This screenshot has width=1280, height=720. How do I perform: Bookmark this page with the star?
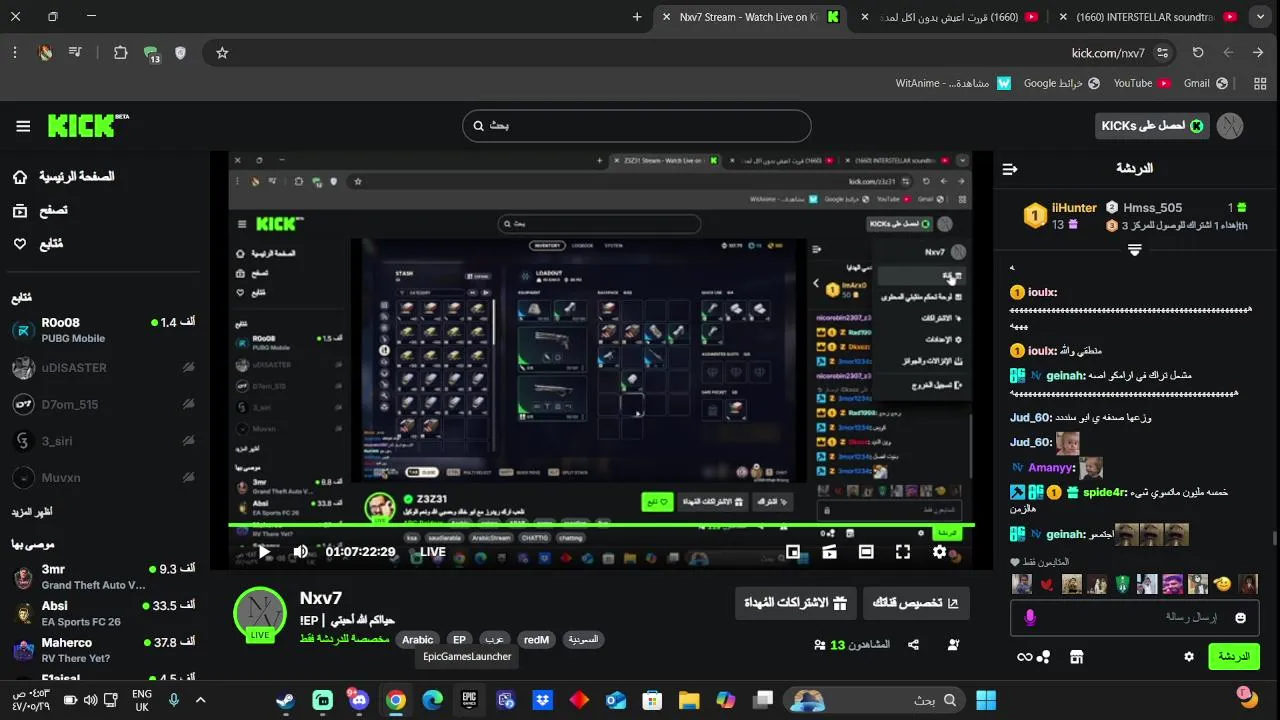[x=222, y=53]
